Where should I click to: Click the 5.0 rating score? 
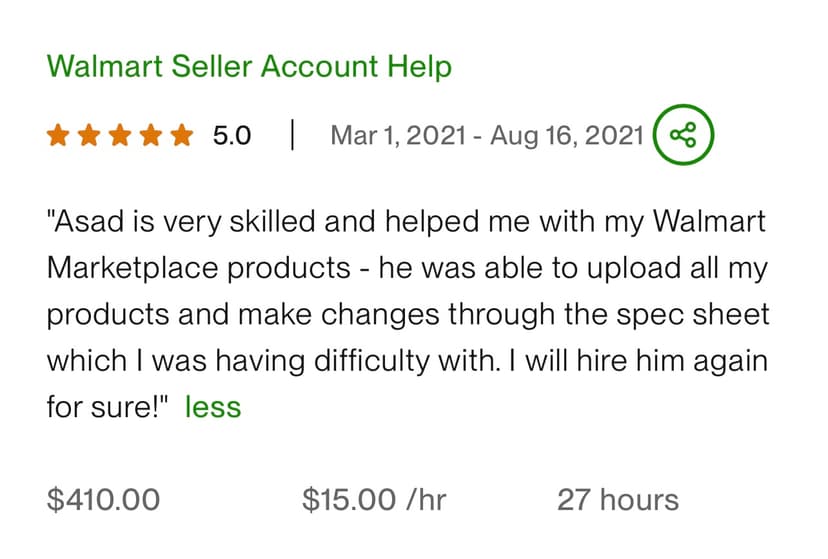pyautogui.click(x=232, y=136)
